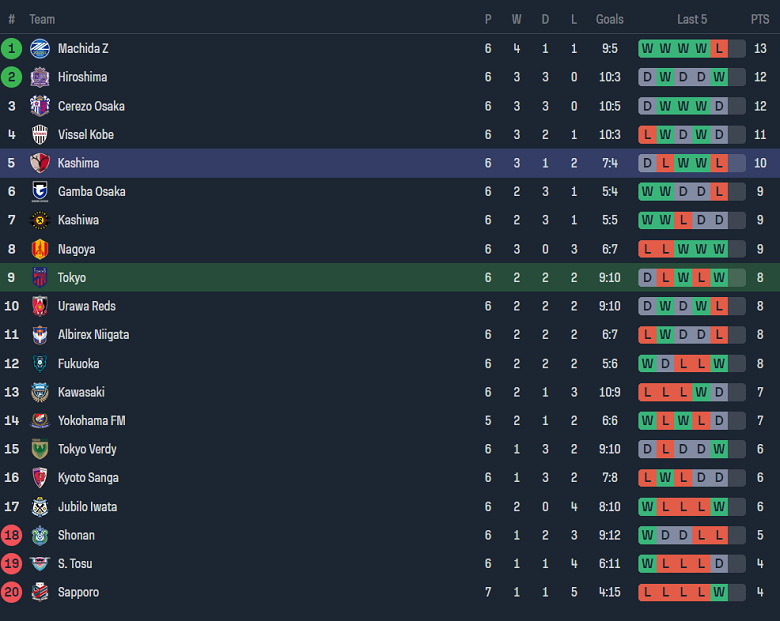Image resolution: width=780 pixels, height=621 pixels.
Task: Click the Kashima club crest
Action: tap(40, 163)
